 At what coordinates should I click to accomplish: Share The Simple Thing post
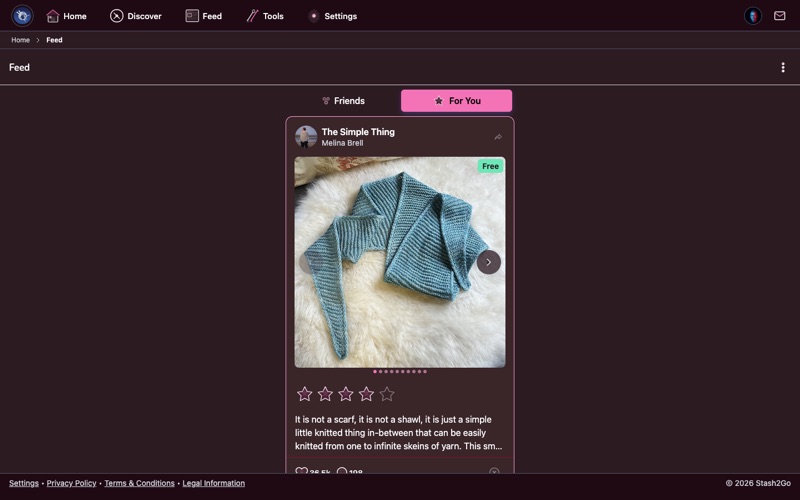pos(498,137)
